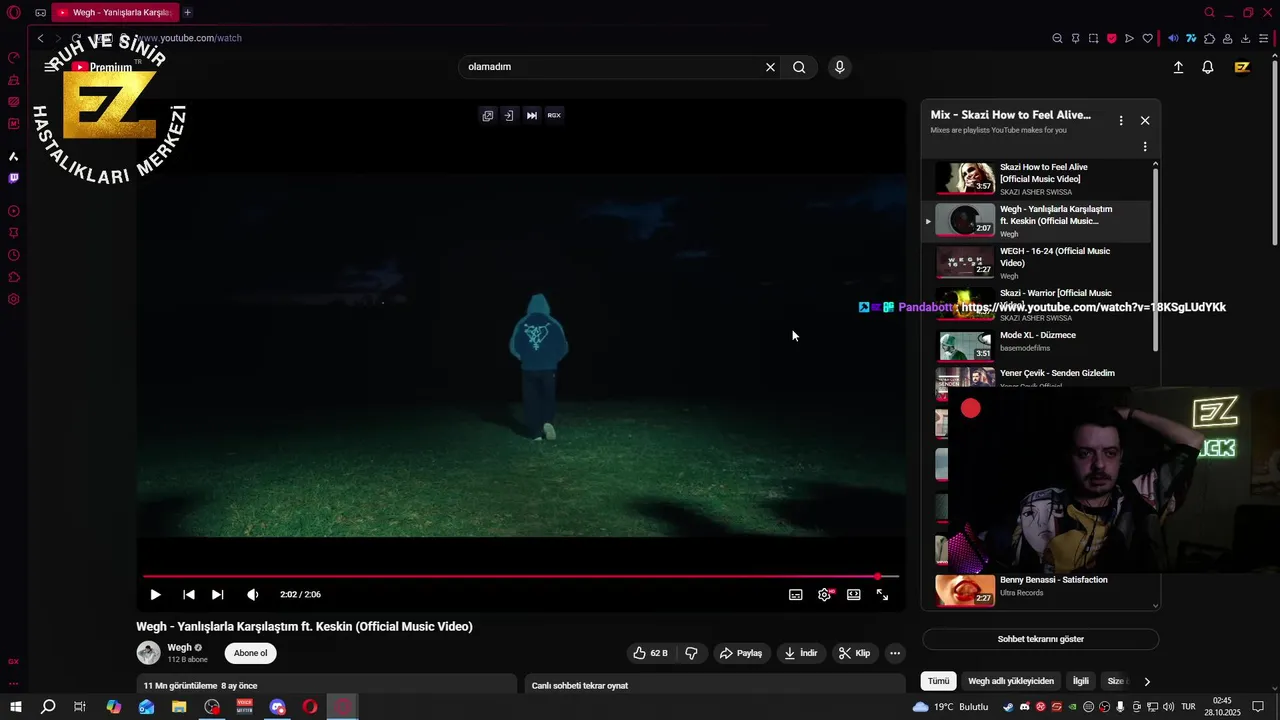
Task: Clear the 'olamadım' search text
Action: tap(770, 67)
